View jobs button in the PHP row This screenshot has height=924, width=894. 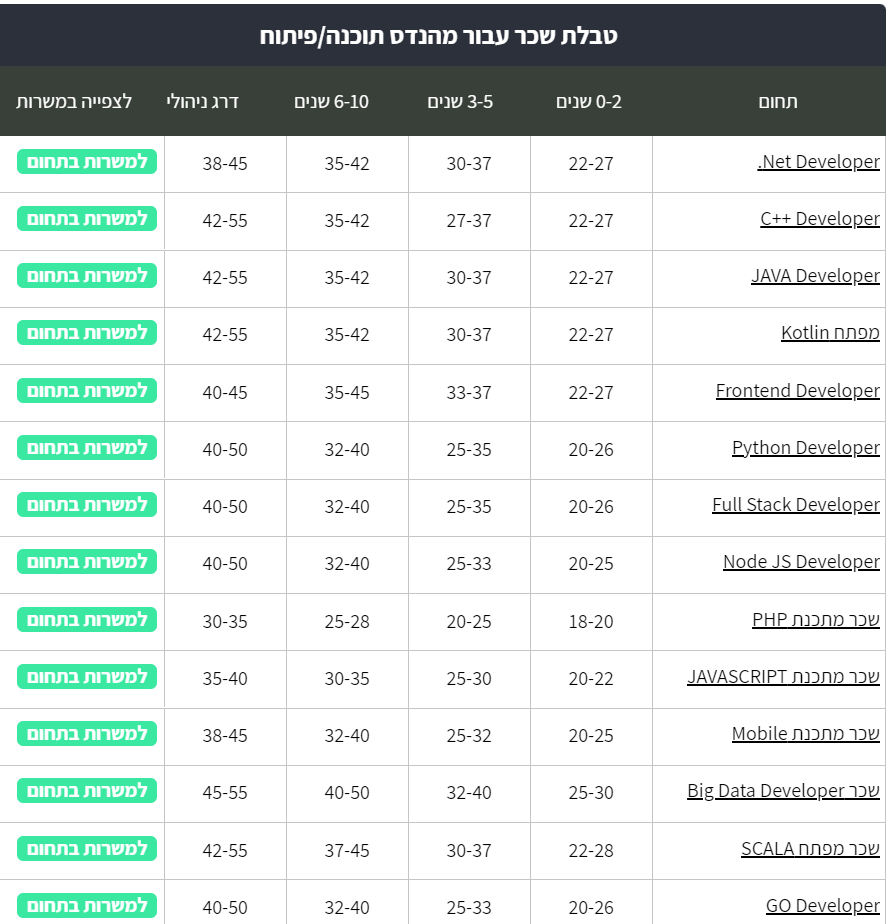pos(88,619)
